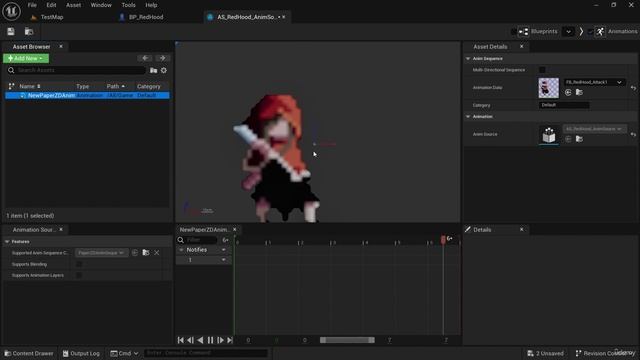
Task: Open the Blueprints mode dropdown arrow
Action: pos(568,31)
